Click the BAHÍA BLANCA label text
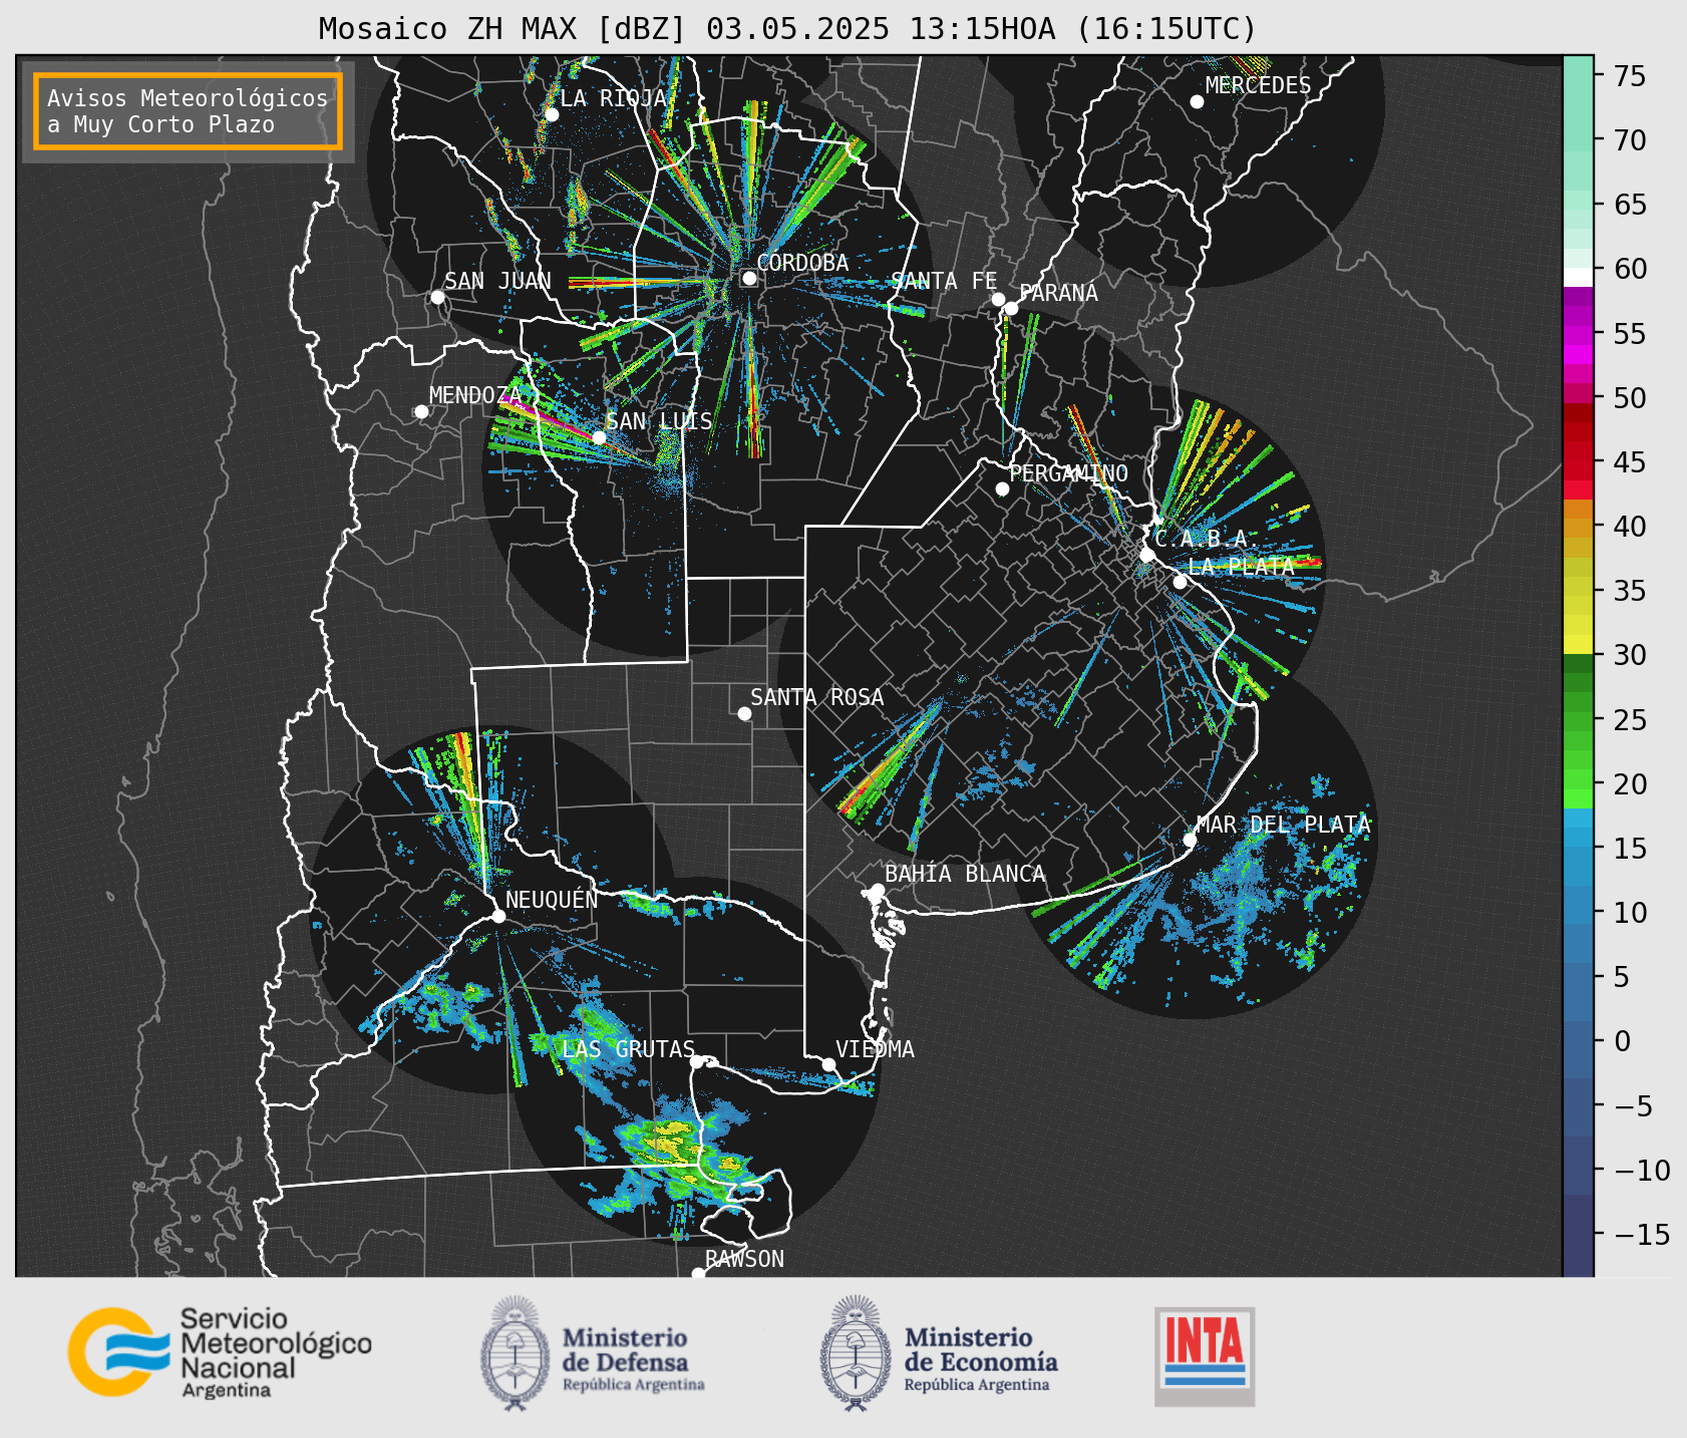1687x1438 pixels. [x=965, y=874]
